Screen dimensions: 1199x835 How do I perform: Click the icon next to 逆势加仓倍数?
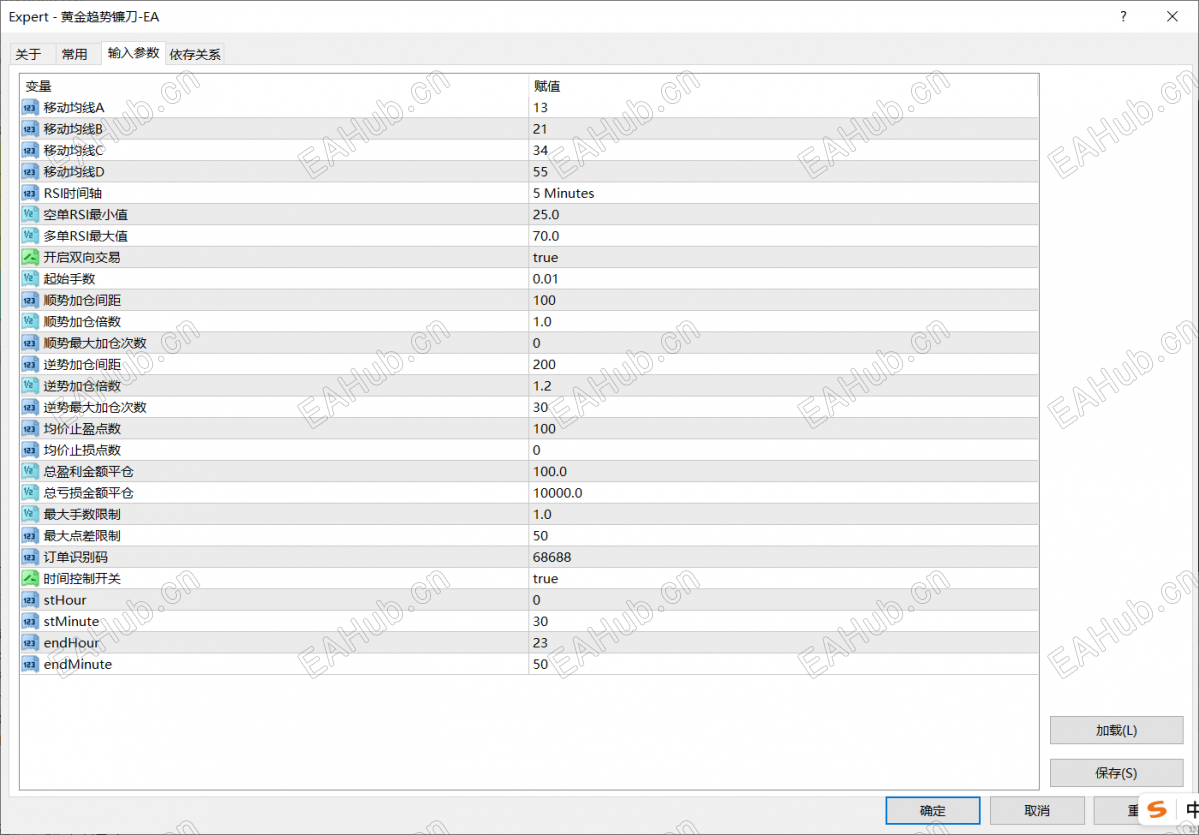(31, 385)
